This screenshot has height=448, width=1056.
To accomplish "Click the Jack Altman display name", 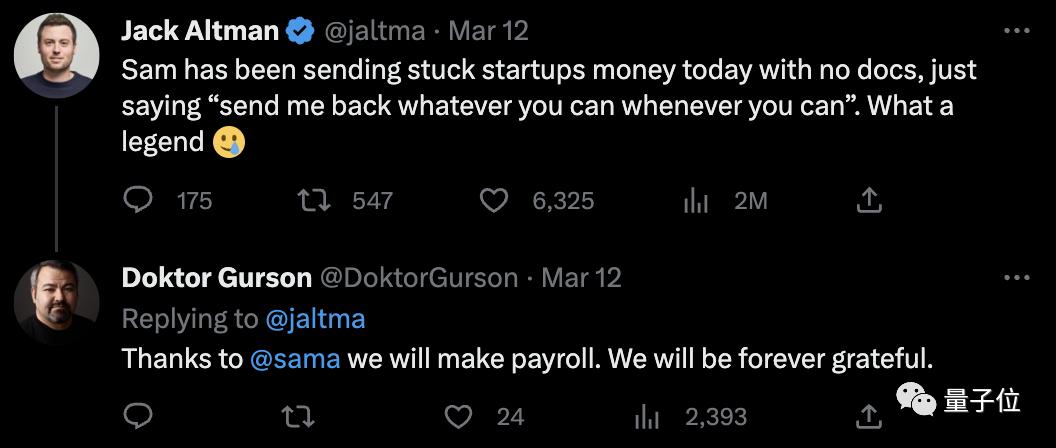I will coord(200,31).
